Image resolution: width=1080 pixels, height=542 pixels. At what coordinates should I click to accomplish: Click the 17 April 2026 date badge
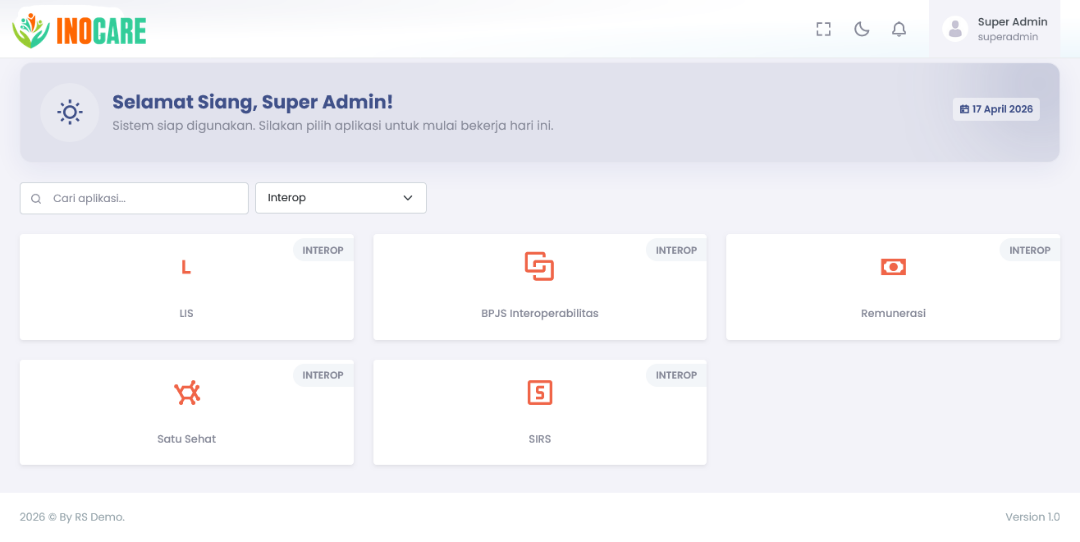coord(996,110)
